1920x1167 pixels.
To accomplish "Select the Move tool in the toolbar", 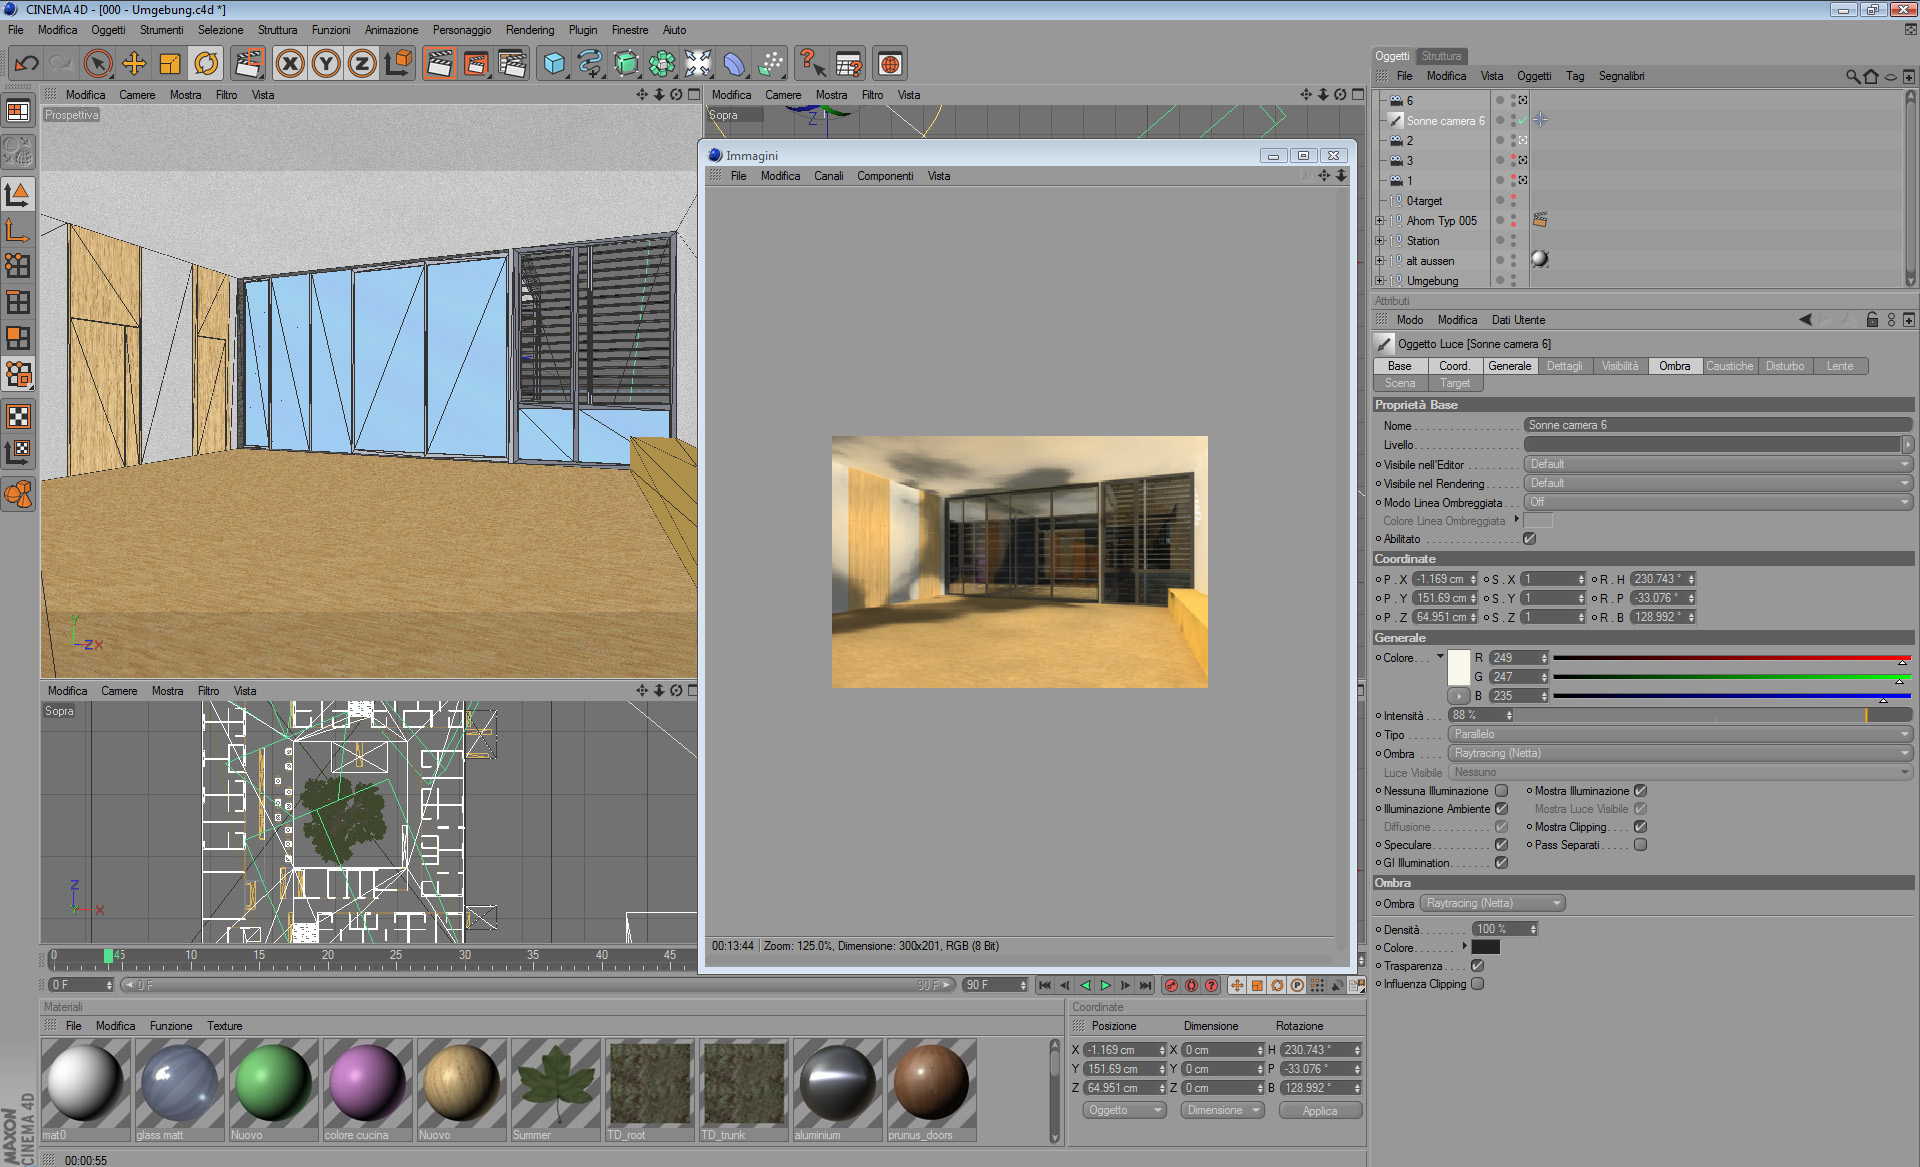I will (134, 64).
